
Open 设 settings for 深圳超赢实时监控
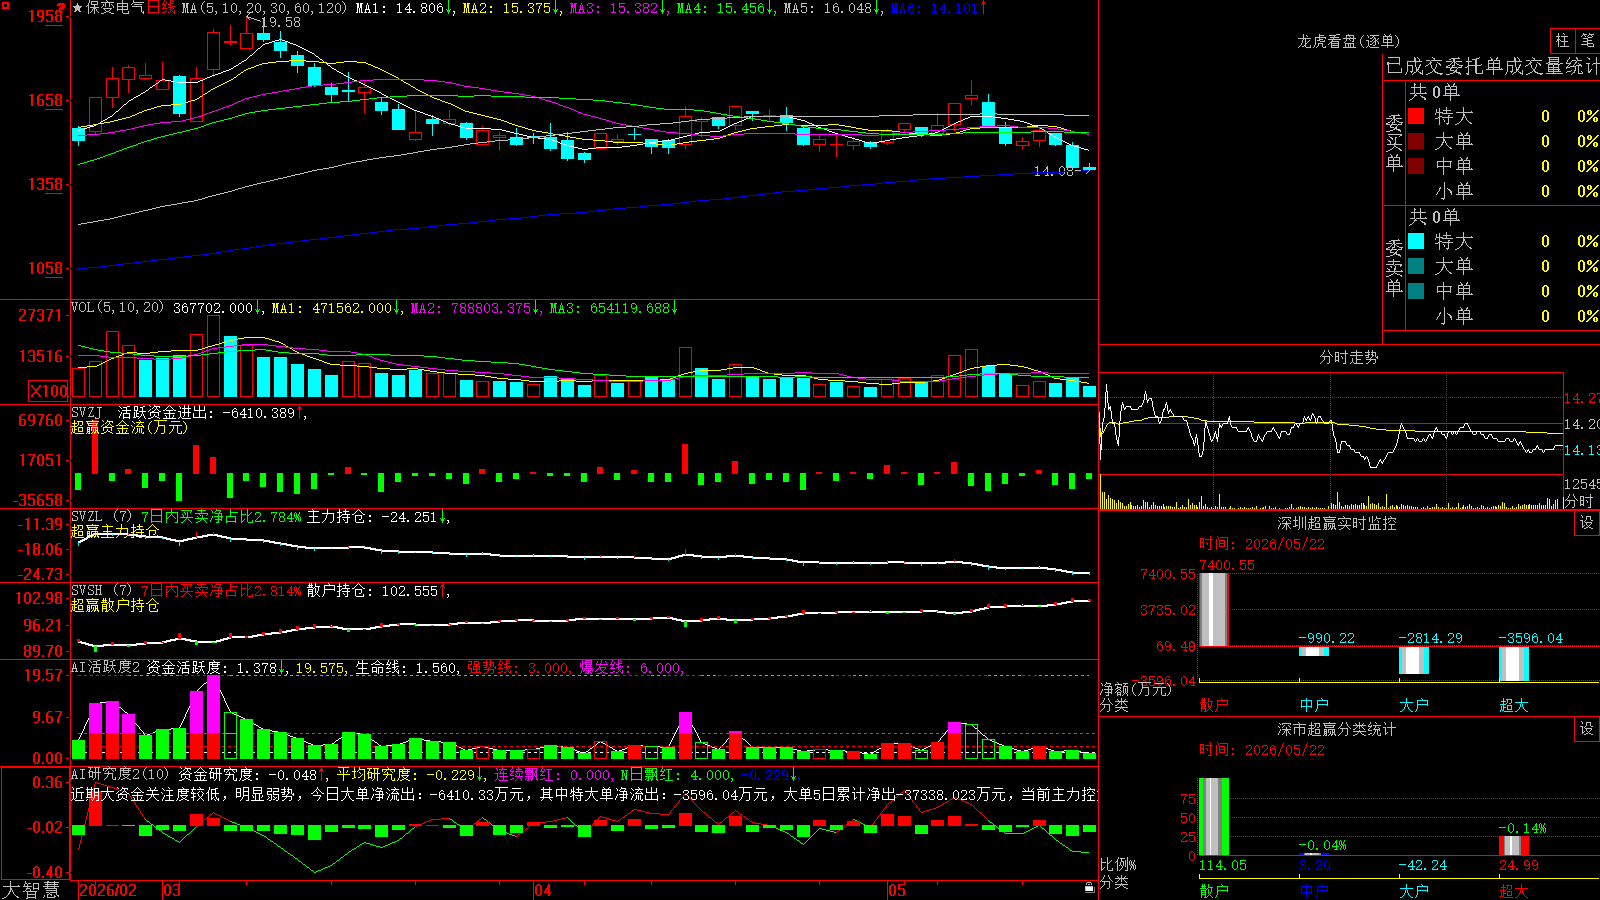coord(1587,523)
